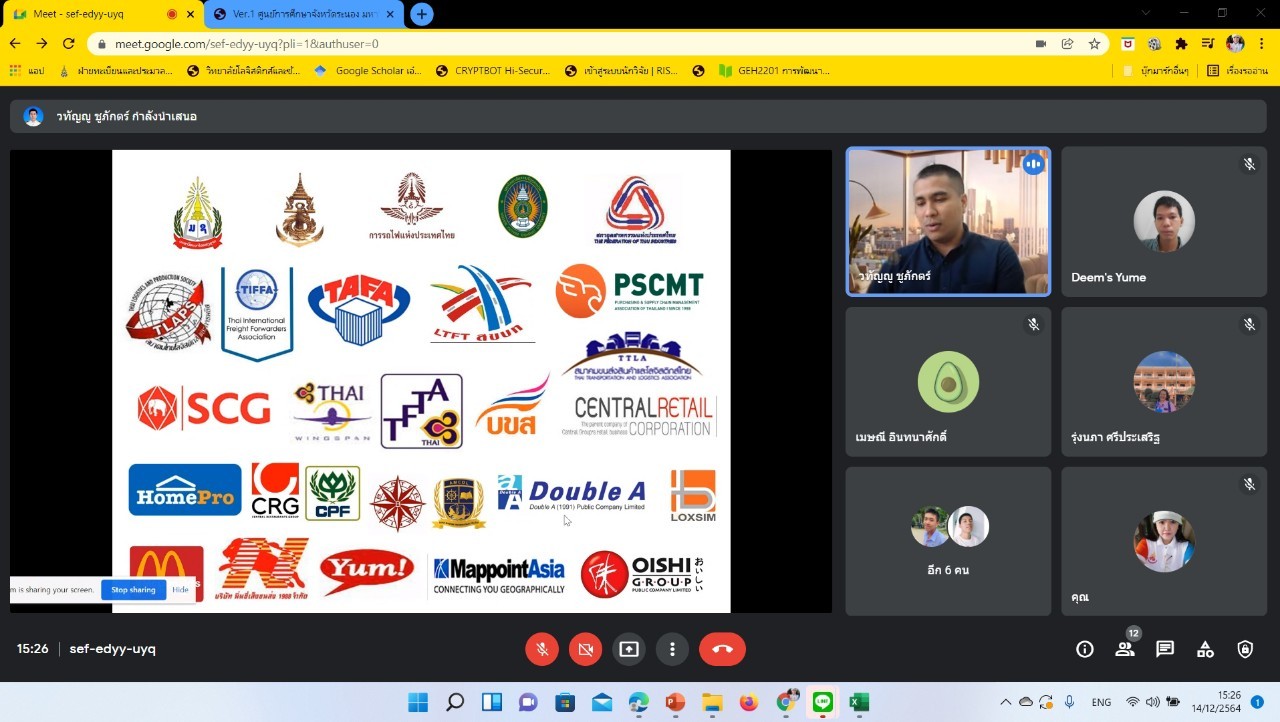Viewport: 1280px width, 722px height.
Task: Bookmark this page with the star icon
Action: tap(1094, 44)
